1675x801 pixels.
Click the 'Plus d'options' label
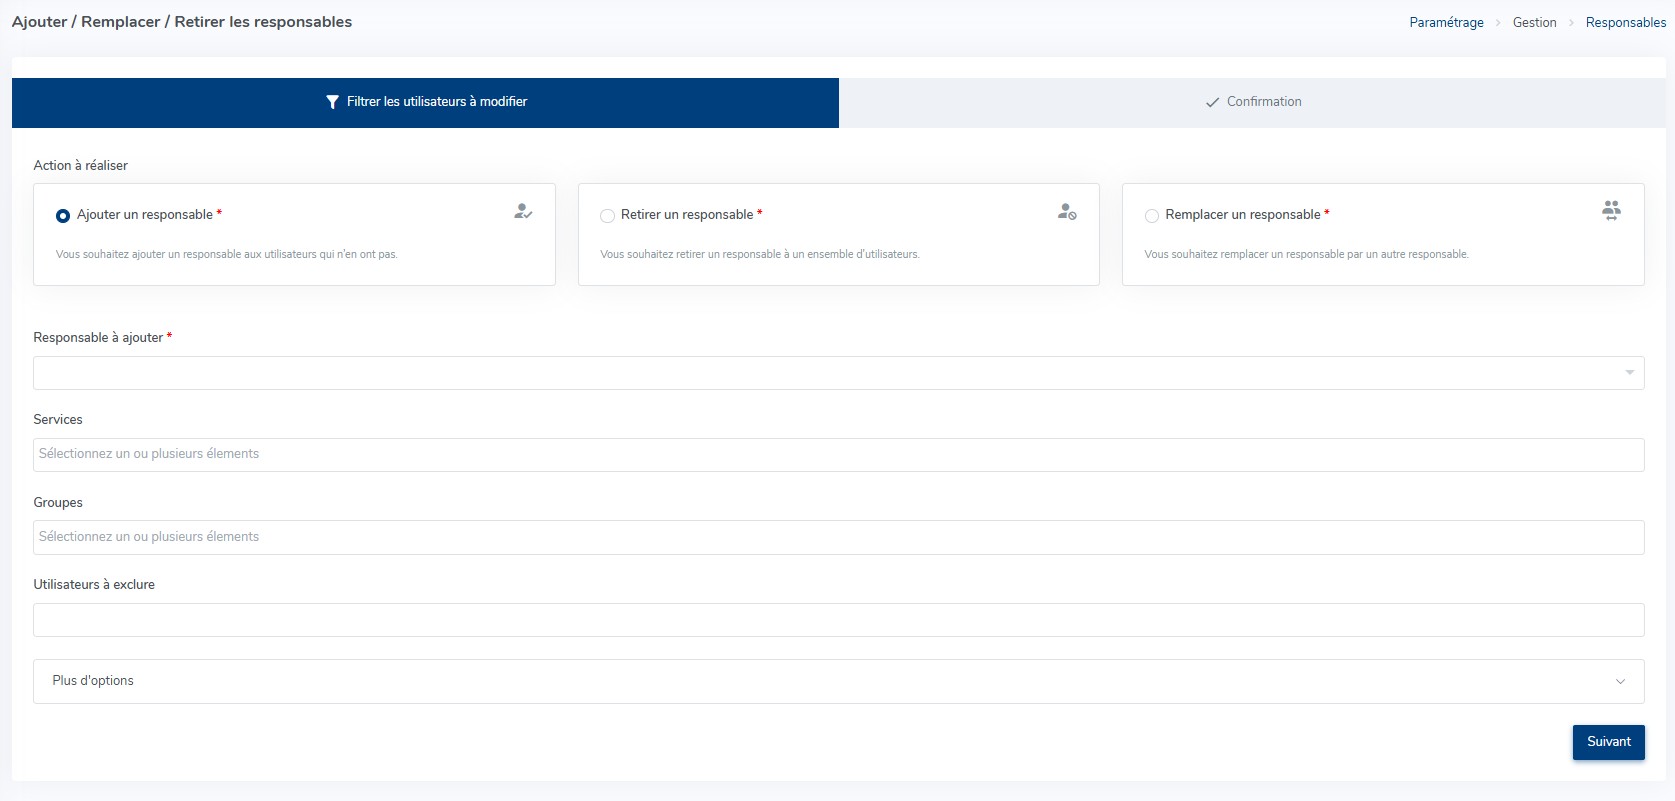click(x=93, y=681)
